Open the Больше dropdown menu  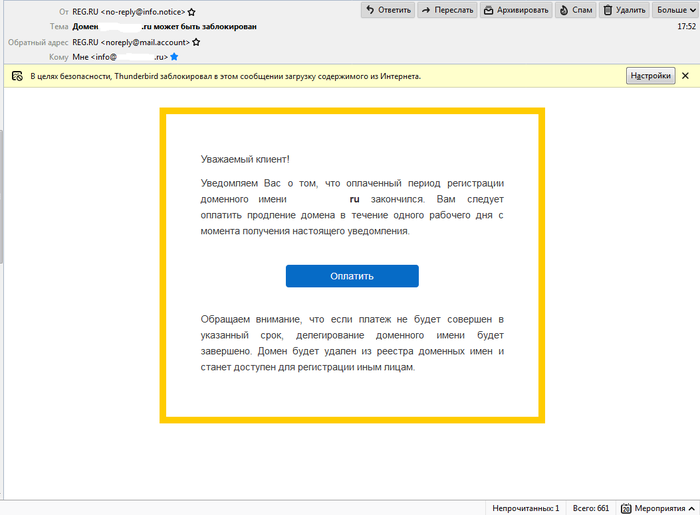click(676, 10)
